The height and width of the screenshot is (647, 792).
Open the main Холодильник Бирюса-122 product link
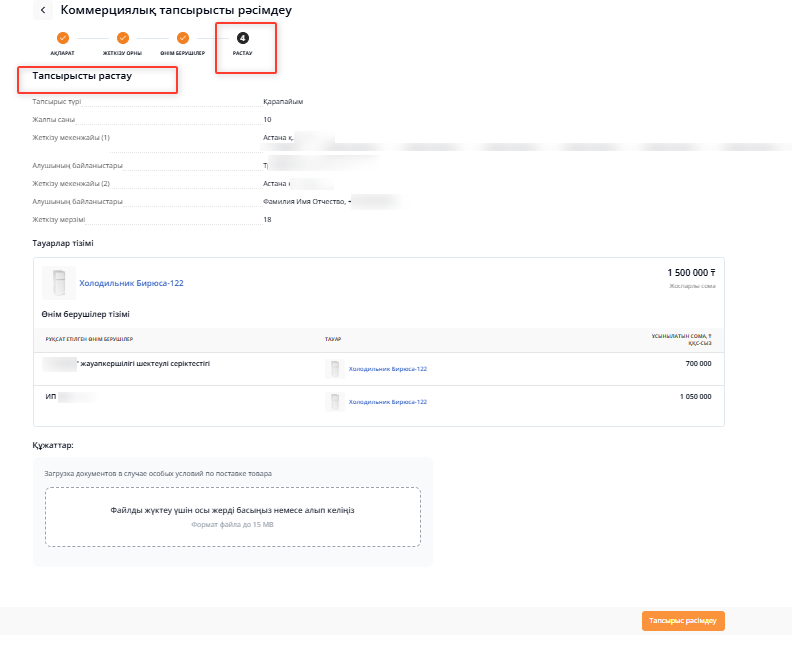[x=131, y=283]
